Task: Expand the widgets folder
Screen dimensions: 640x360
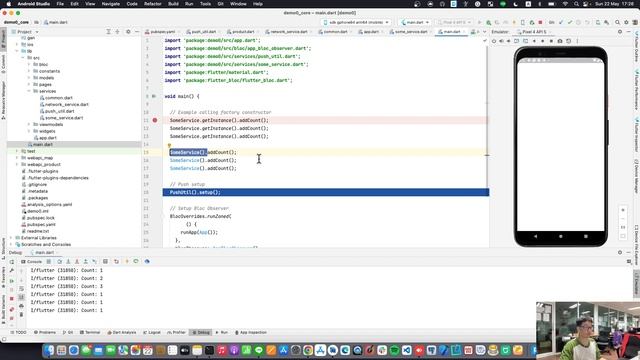Action: pyautogui.click(x=29, y=131)
